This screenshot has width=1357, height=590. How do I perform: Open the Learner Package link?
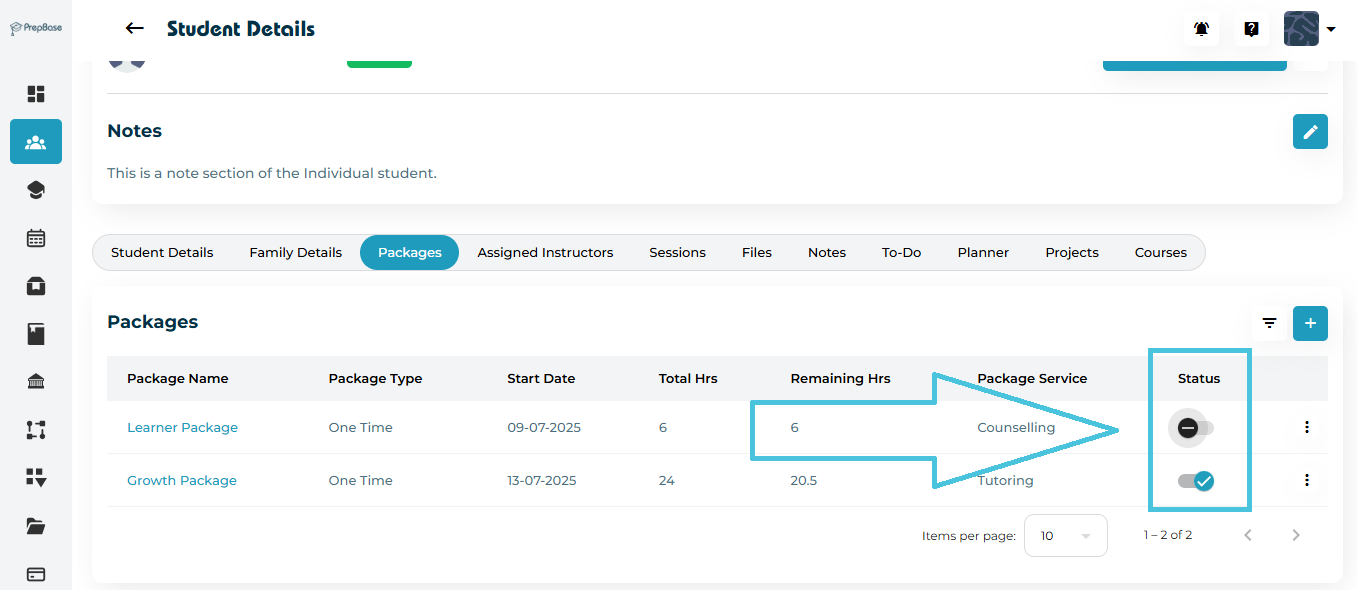tap(182, 428)
